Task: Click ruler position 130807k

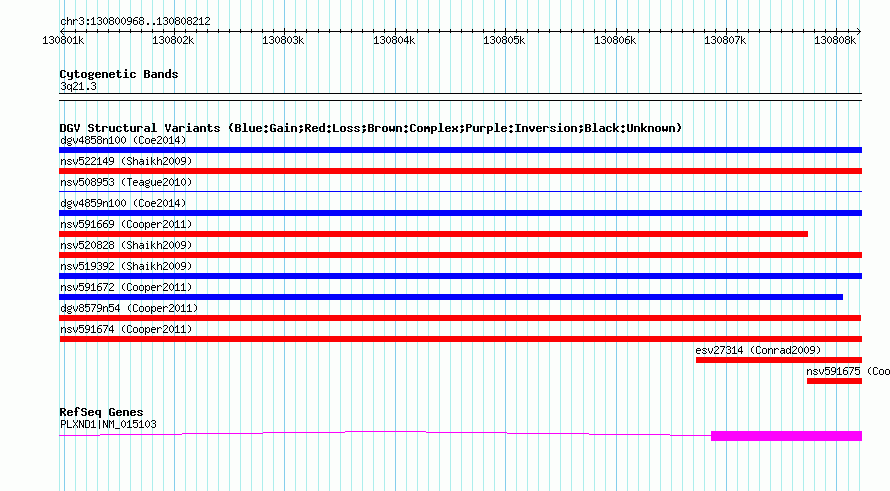Action: pyautogui.click(x=725, y=40)
